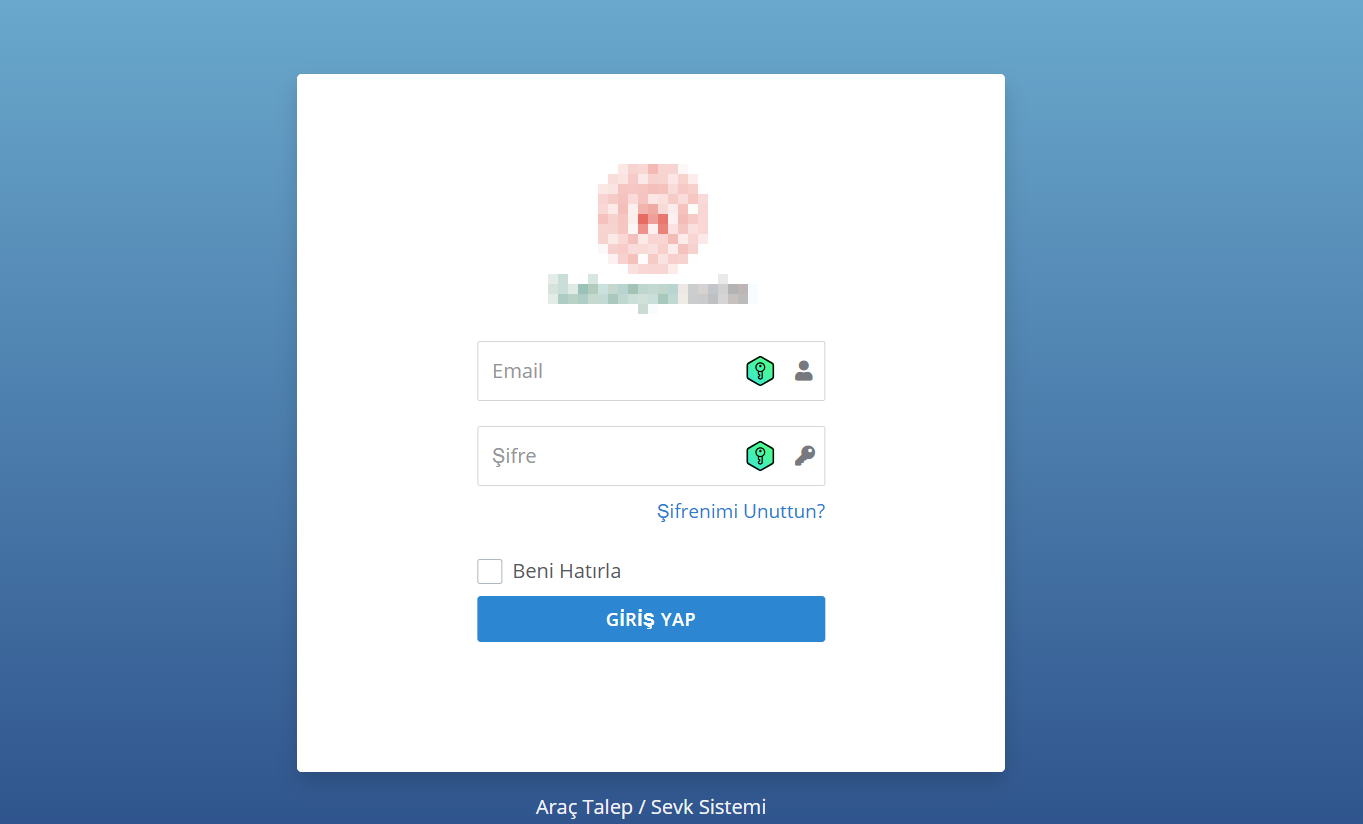Tick the Beni Hatırla checkbox
Image resolution: width=1363 pixels, height=824 pixels.
[x=490, y=571]
